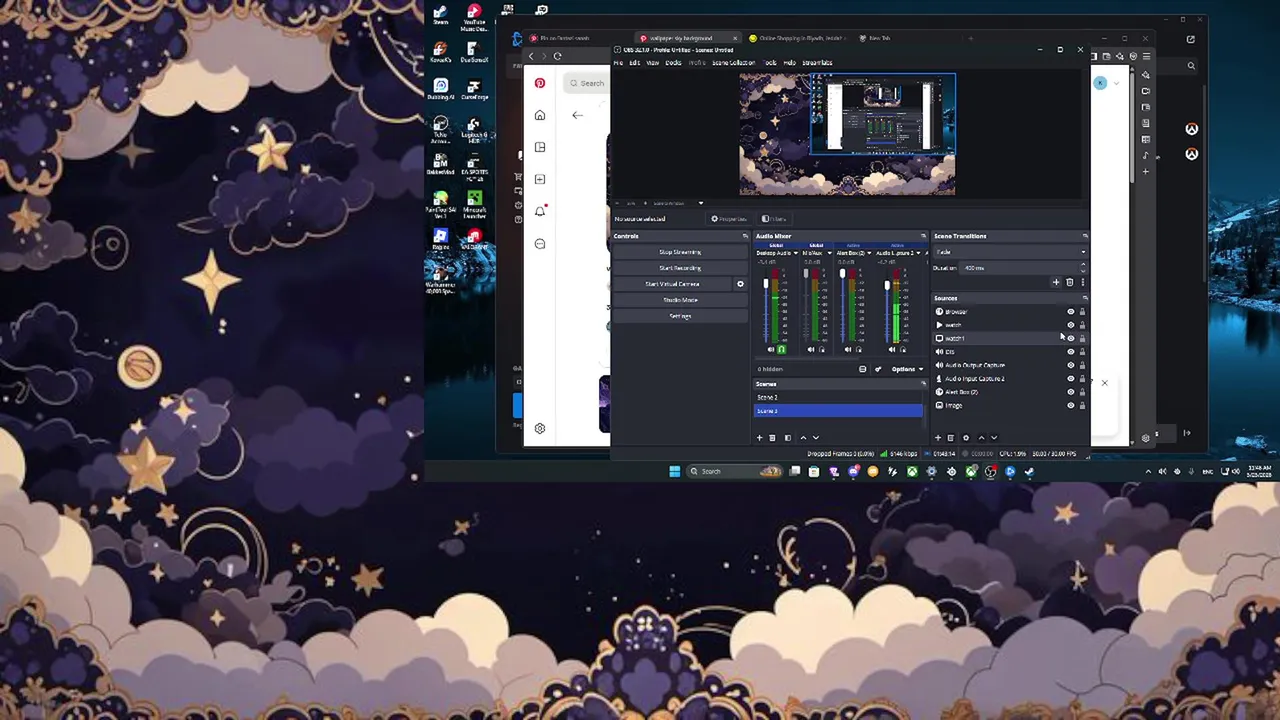
Task: Open OBS File menu
Action: tap(618, 62)
